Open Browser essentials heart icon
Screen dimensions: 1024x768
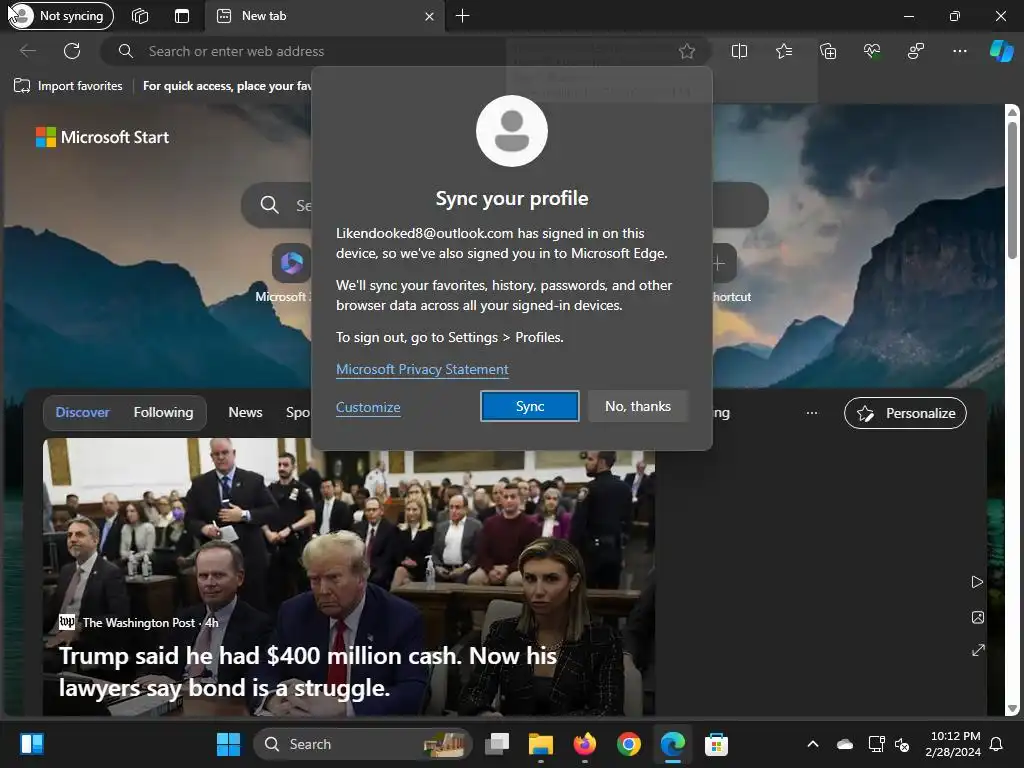872,51
